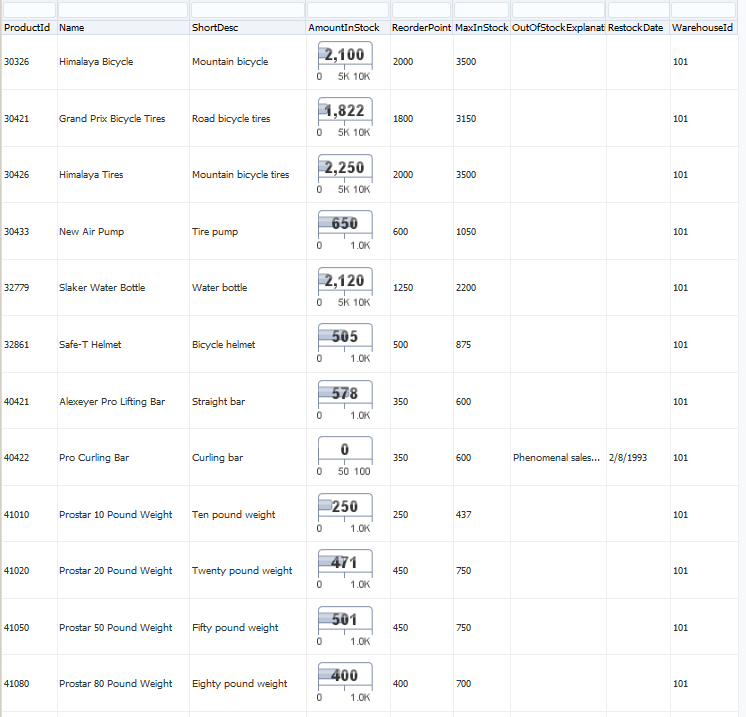Click the ShortDesc column header
This screenshot has height=717, width=746.
(247, 28)
